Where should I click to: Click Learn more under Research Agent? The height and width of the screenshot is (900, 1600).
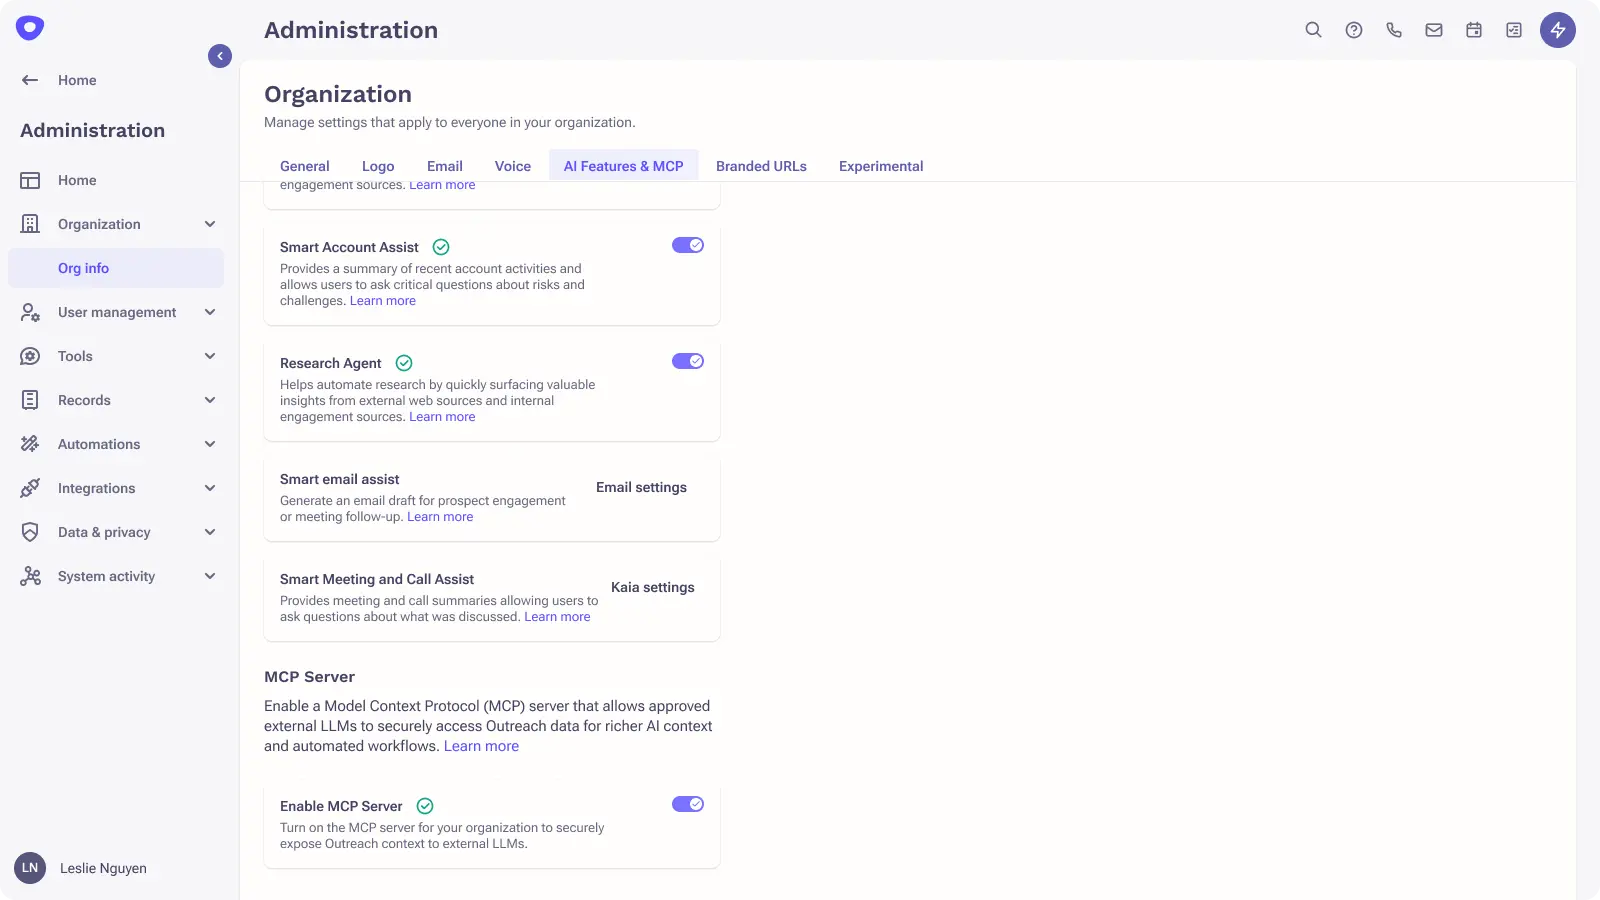441,416
